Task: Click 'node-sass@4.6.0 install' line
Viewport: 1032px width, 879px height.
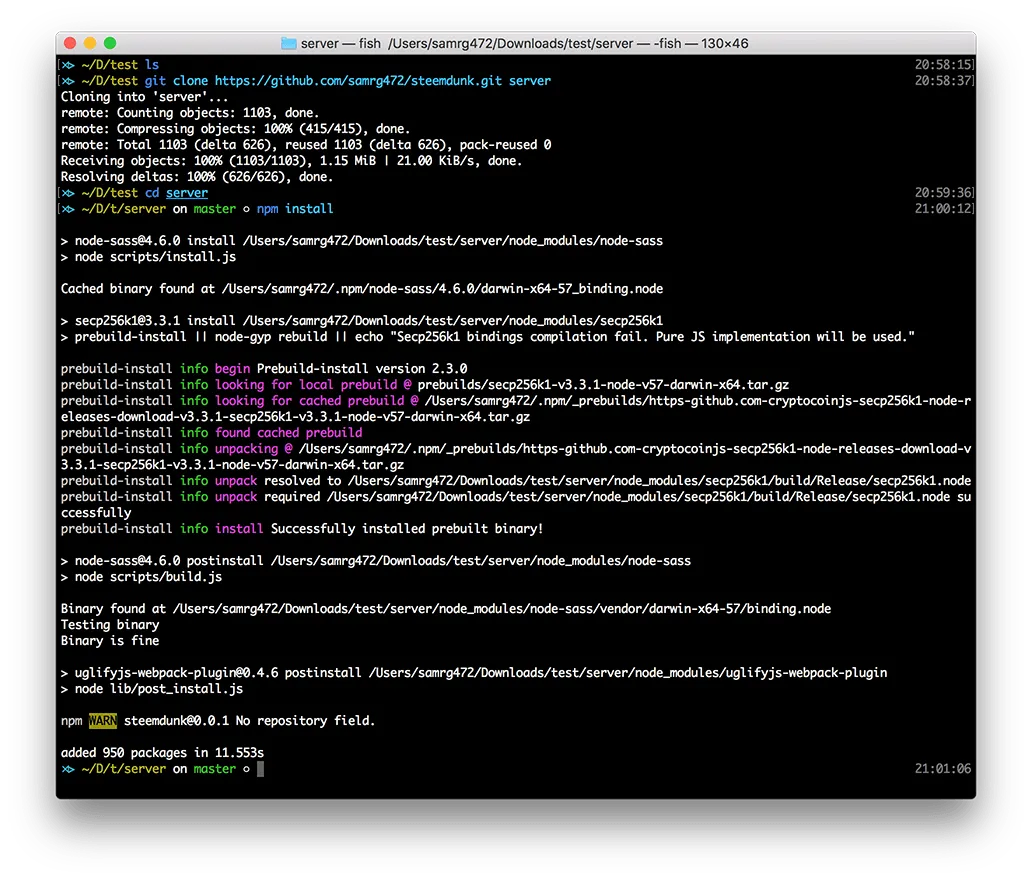Action: click(x=361, y=241)
